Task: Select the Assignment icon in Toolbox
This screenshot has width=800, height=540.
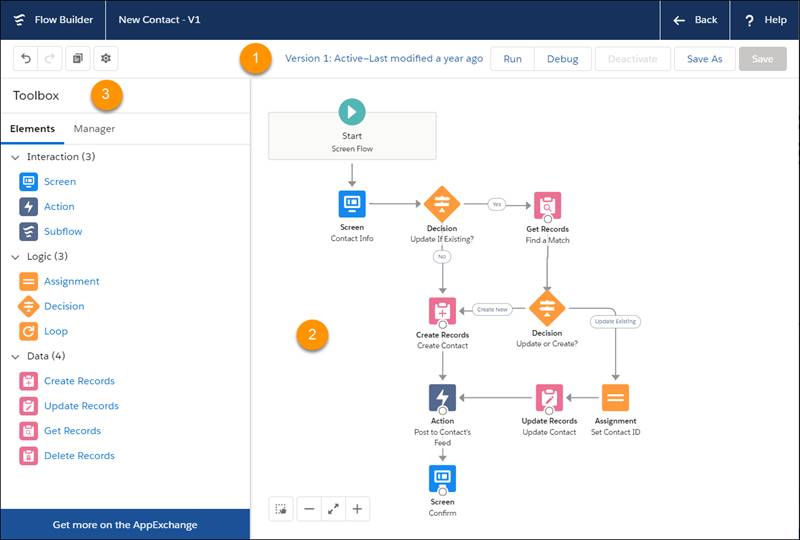Action: pyautogui.click(x=29, y=281)
